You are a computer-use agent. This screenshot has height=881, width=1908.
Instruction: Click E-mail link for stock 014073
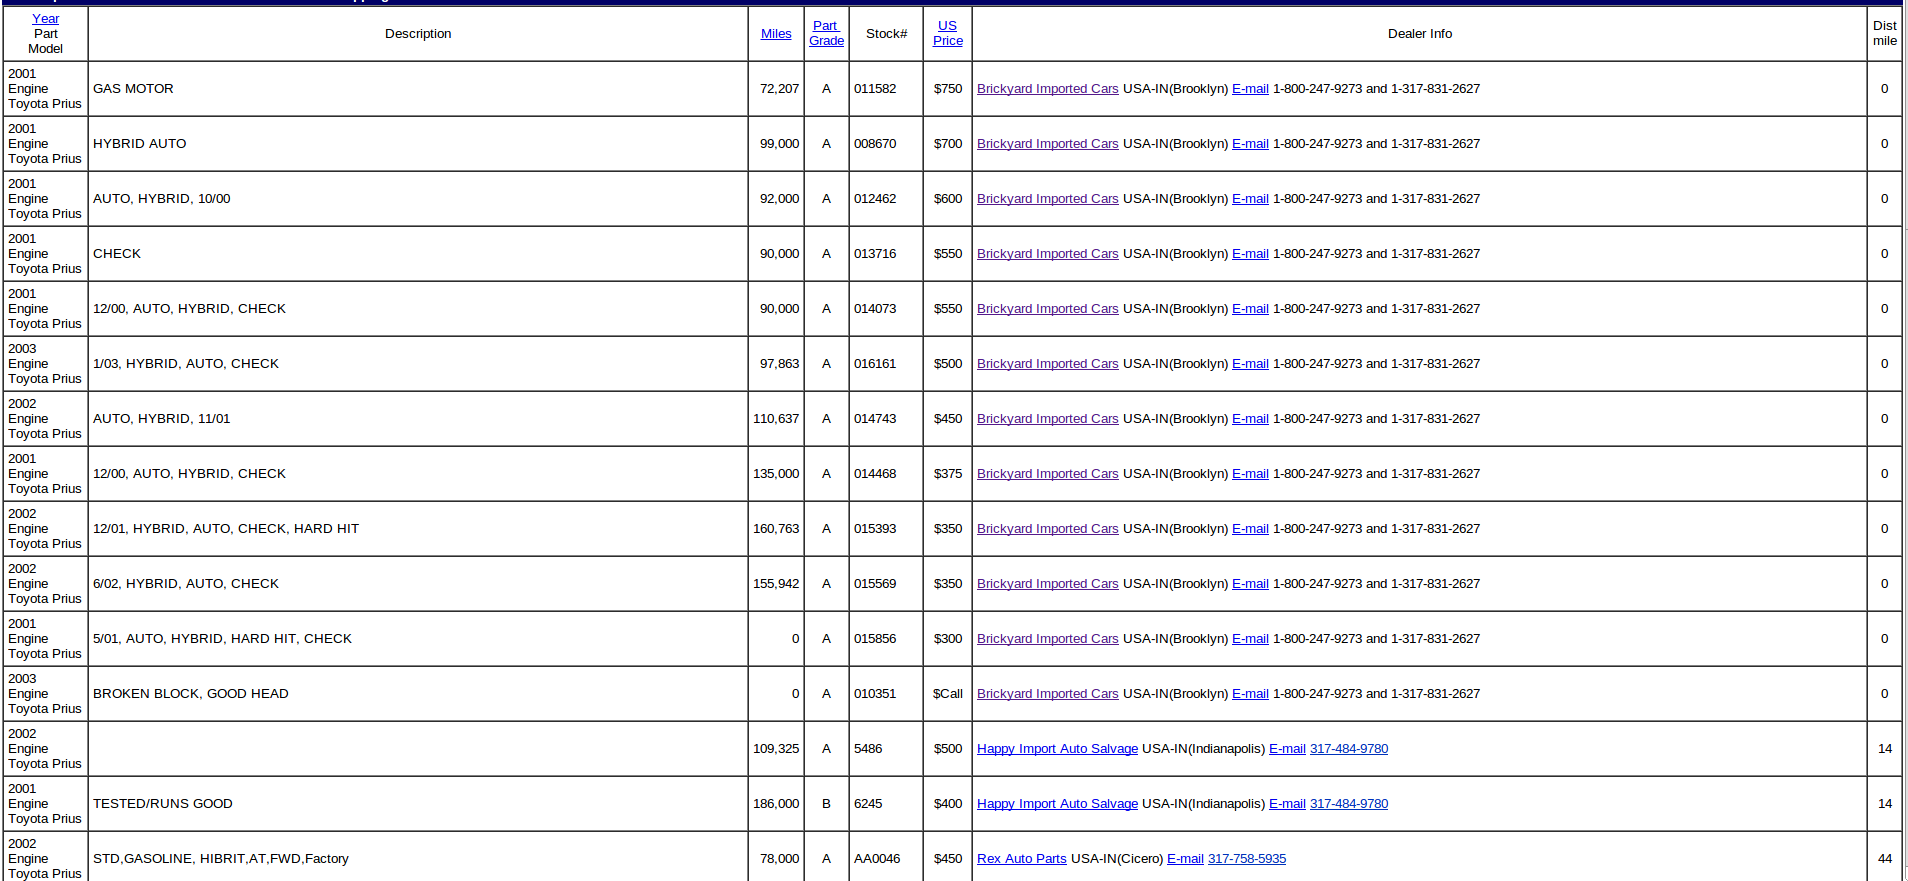(x=1250, y=309)
